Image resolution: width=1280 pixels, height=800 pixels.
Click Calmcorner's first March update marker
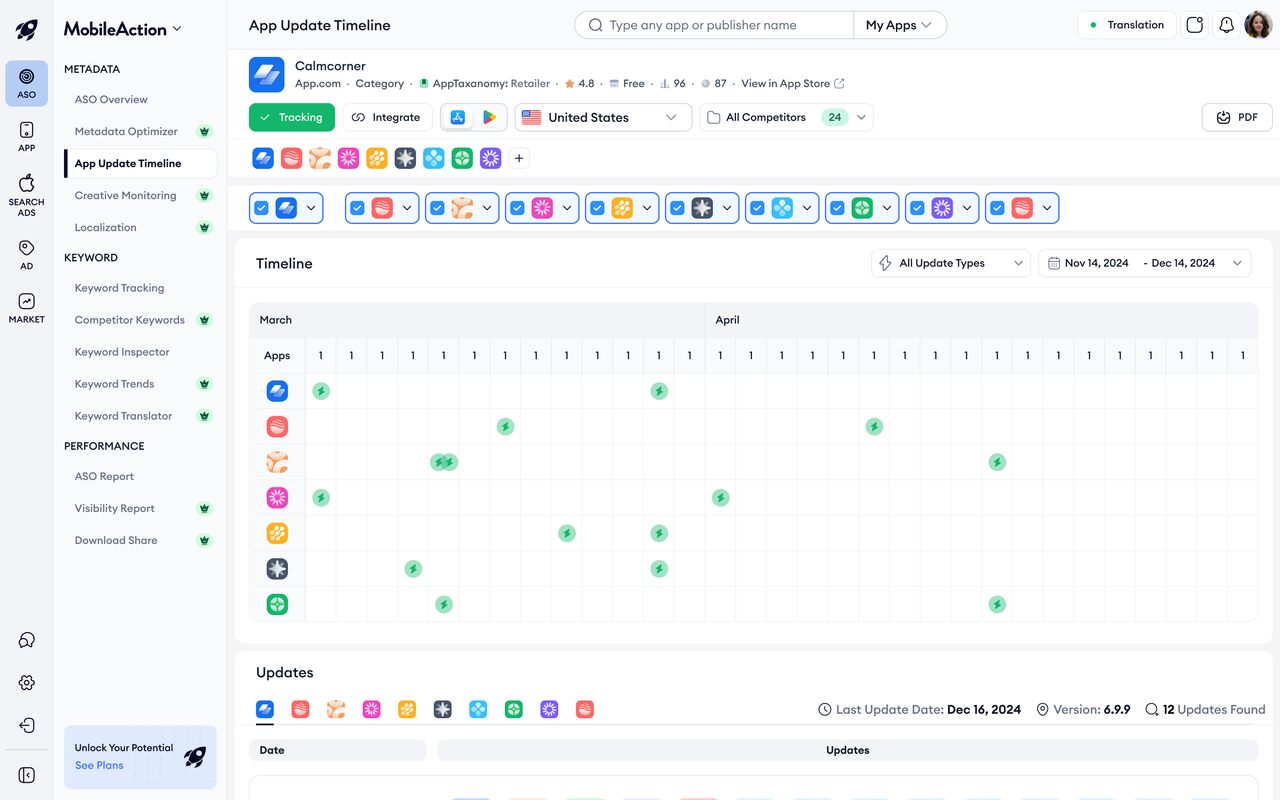click(x=321, y=391)
